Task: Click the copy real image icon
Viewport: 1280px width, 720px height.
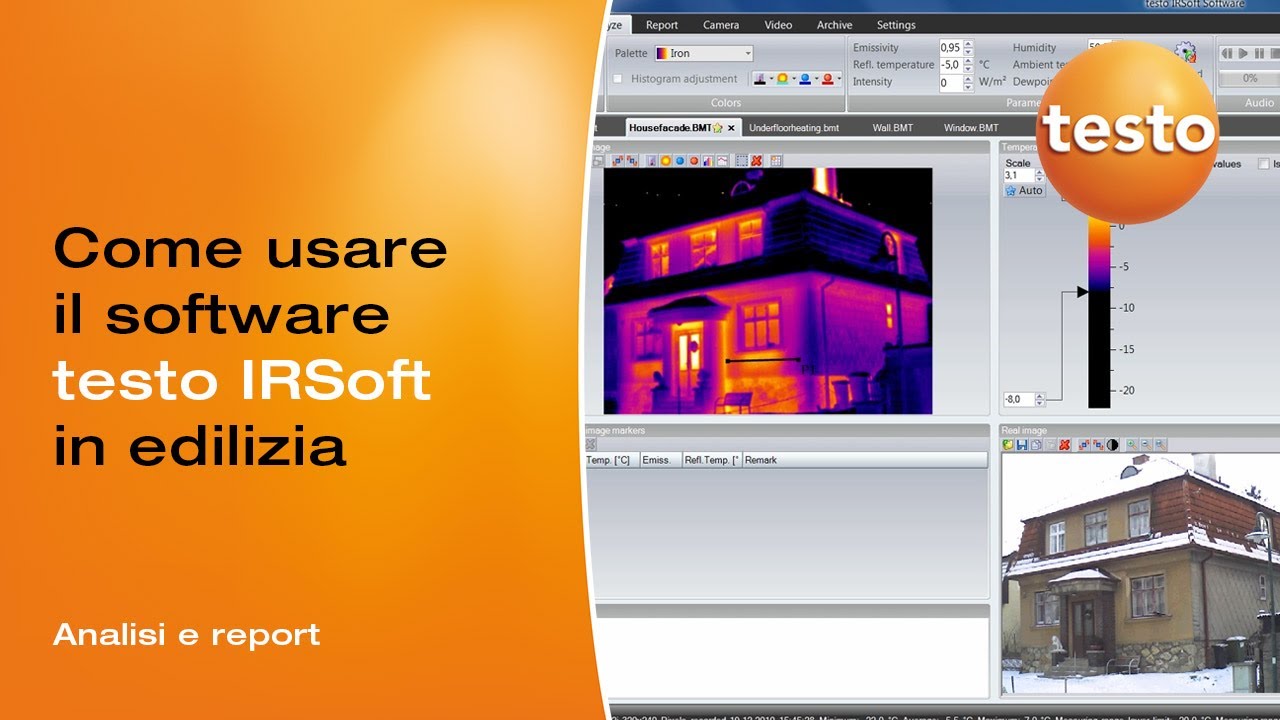Action: (x=1036, y=444)
